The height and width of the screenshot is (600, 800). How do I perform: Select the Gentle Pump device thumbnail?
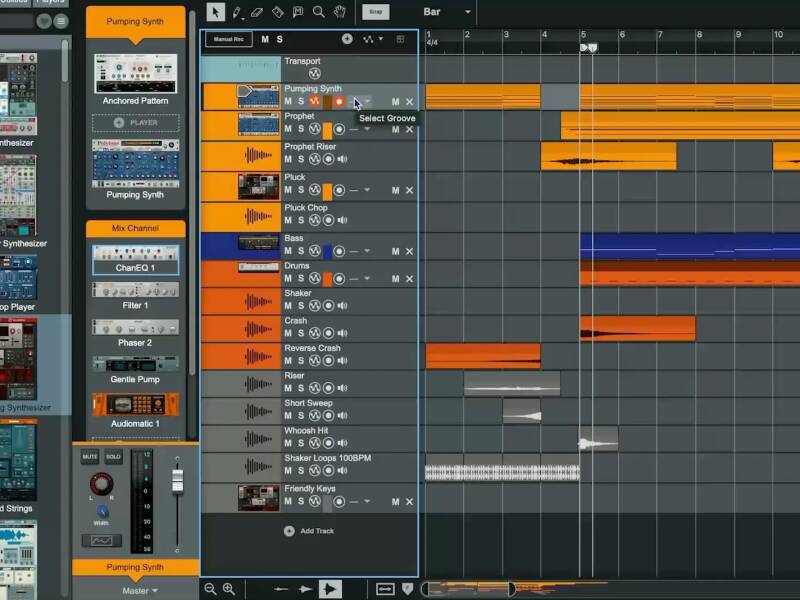pos(135,363)
